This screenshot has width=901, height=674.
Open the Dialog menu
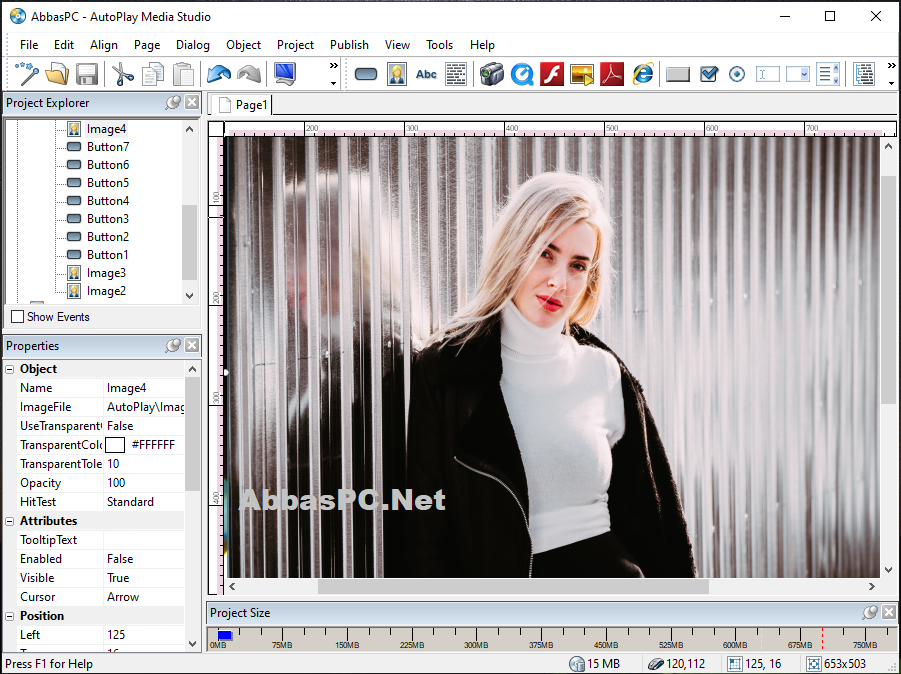click(x=192, y=45)
